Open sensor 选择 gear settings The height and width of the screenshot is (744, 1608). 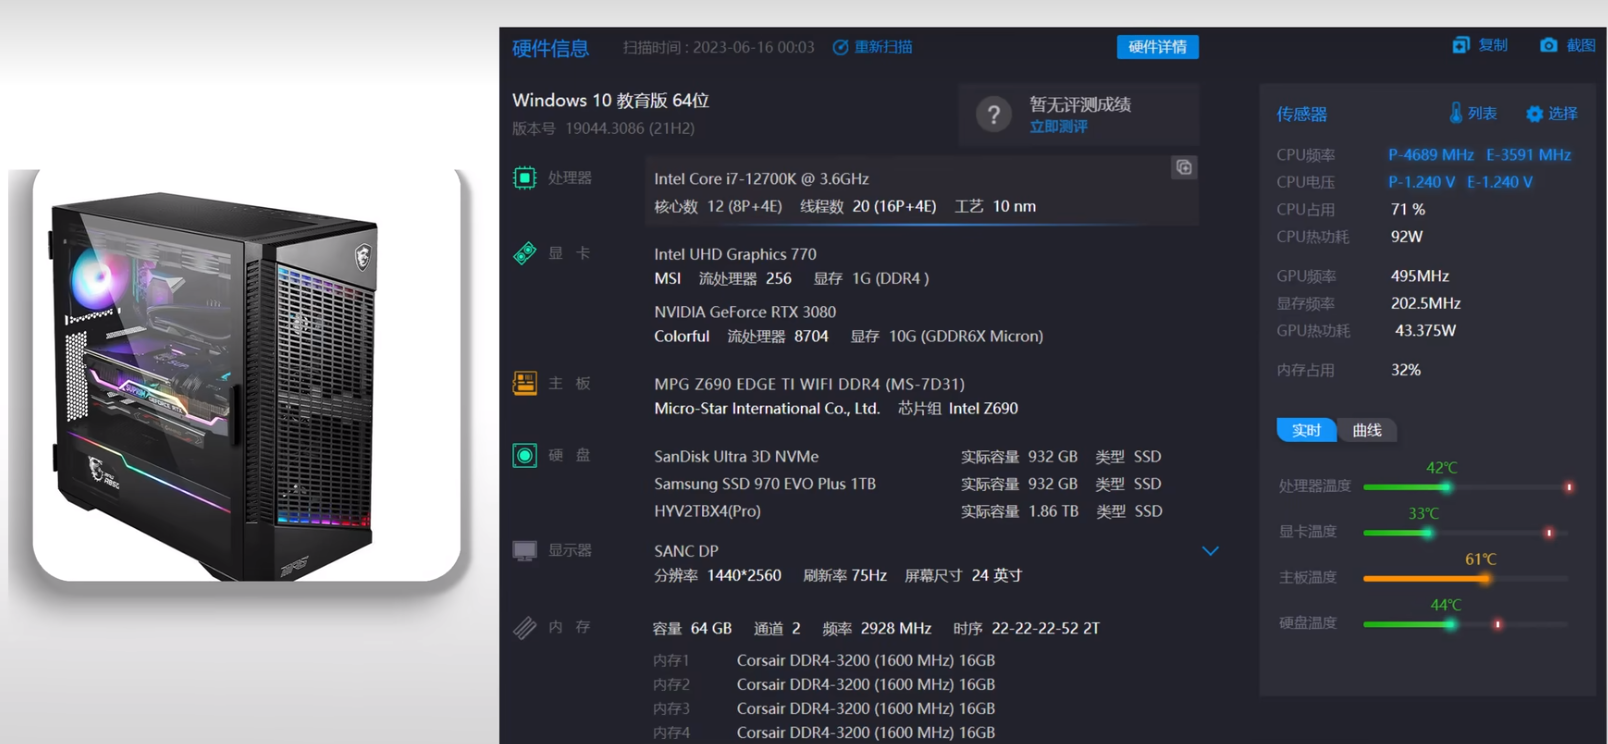click(x=1534, y=114)
